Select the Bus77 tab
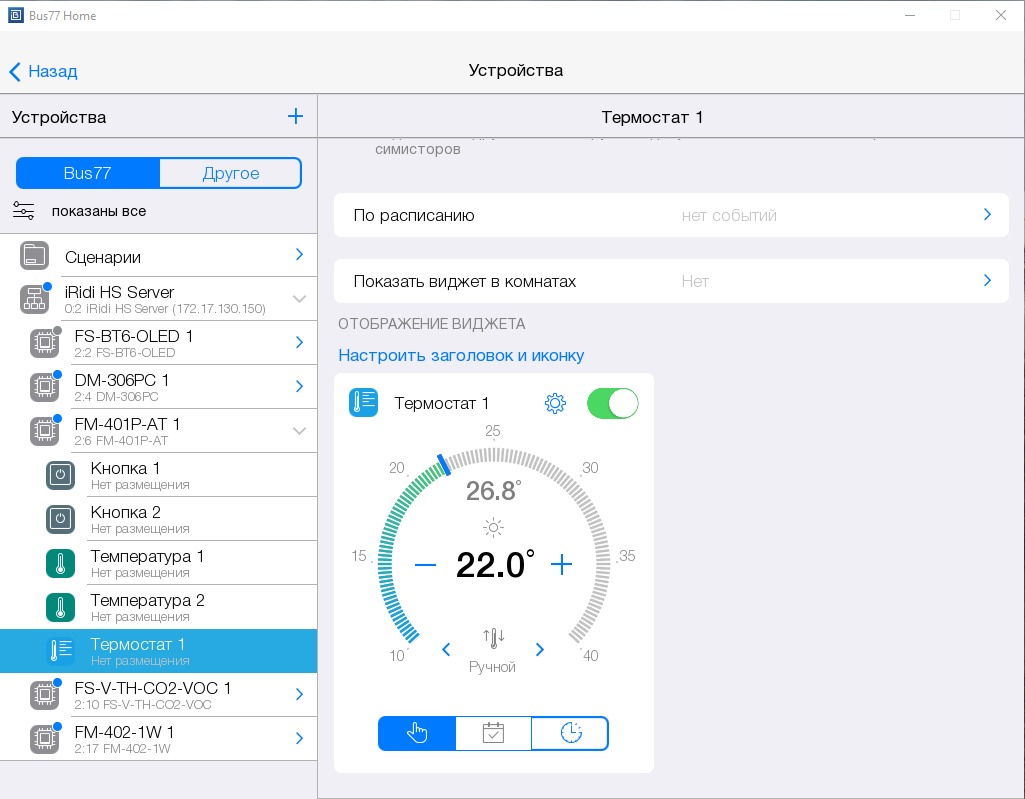The width and height of the screenshot is (1025, 799). coord(88,173)
